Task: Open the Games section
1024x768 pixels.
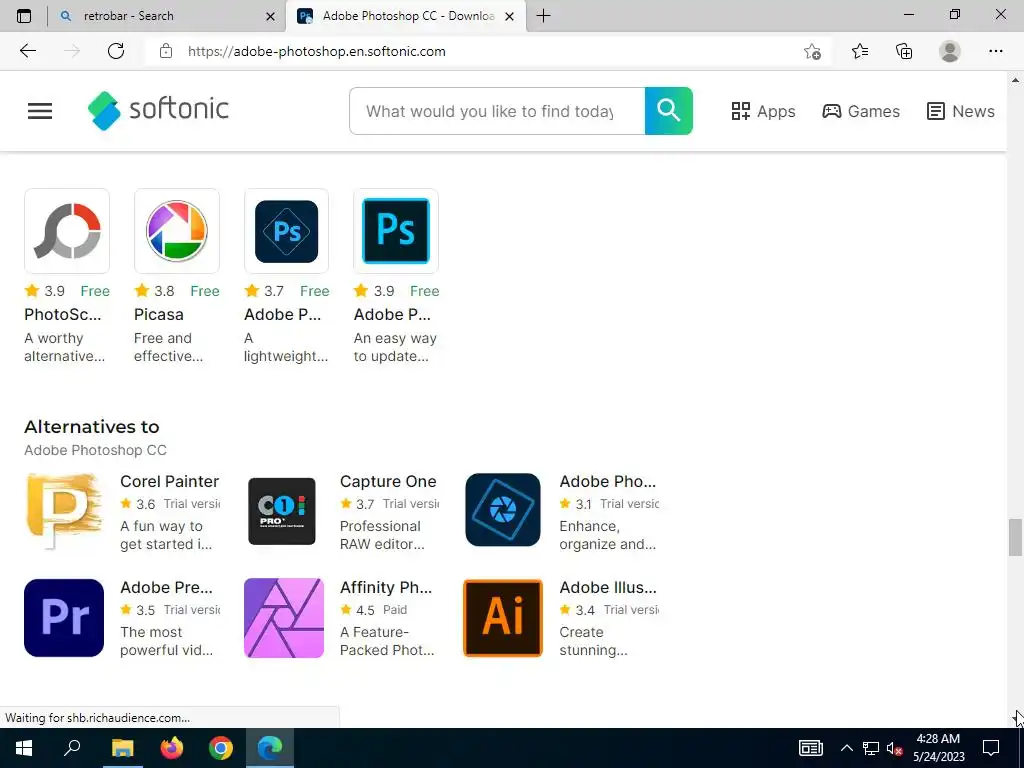Action: [x=861, y=111]
